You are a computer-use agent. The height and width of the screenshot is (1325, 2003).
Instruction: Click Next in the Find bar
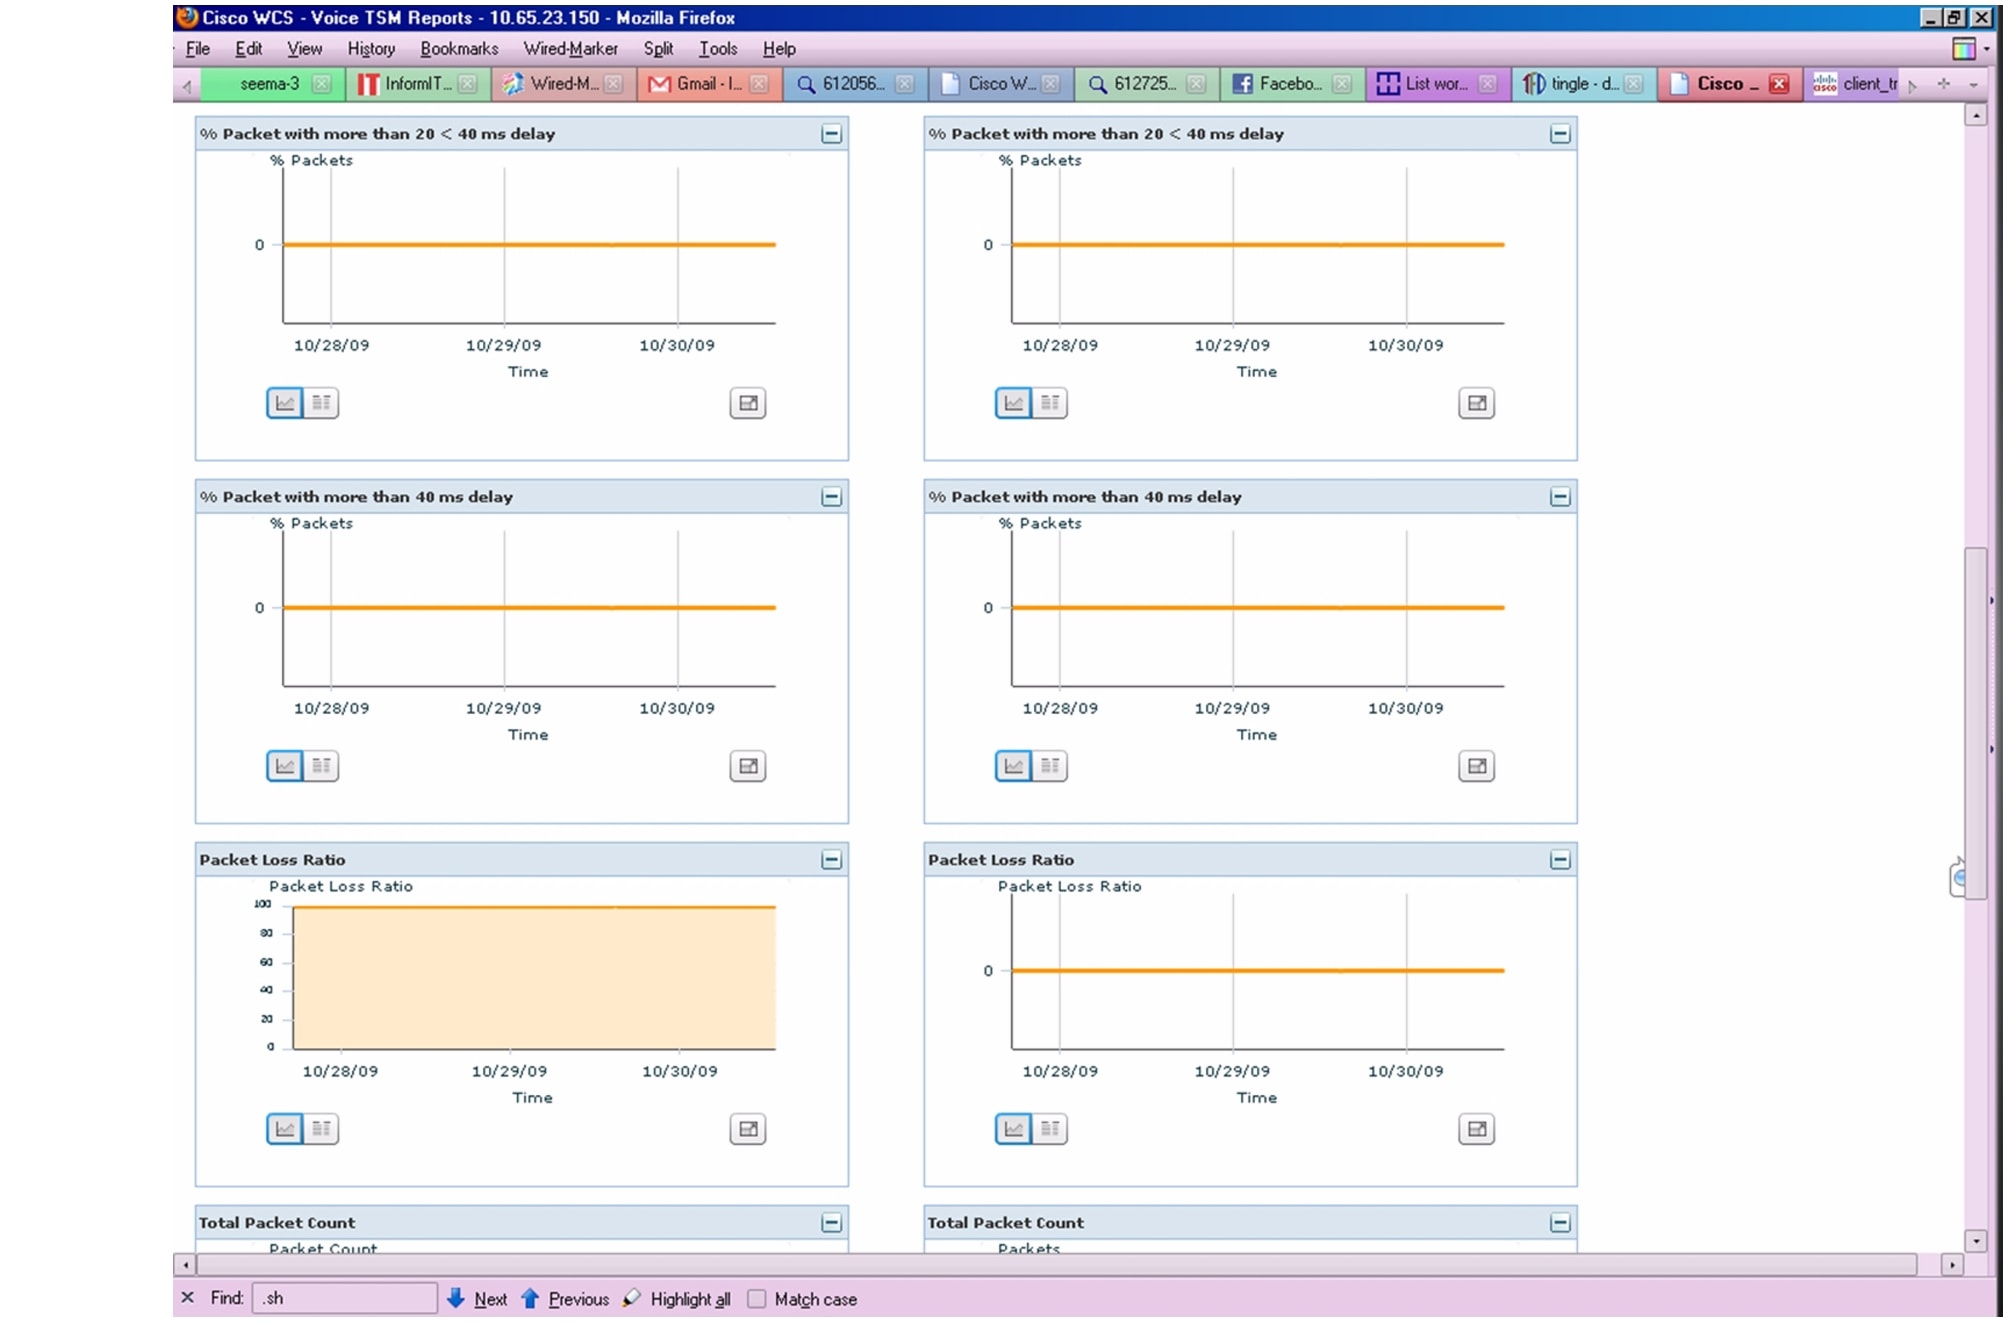click(491, 1298)
